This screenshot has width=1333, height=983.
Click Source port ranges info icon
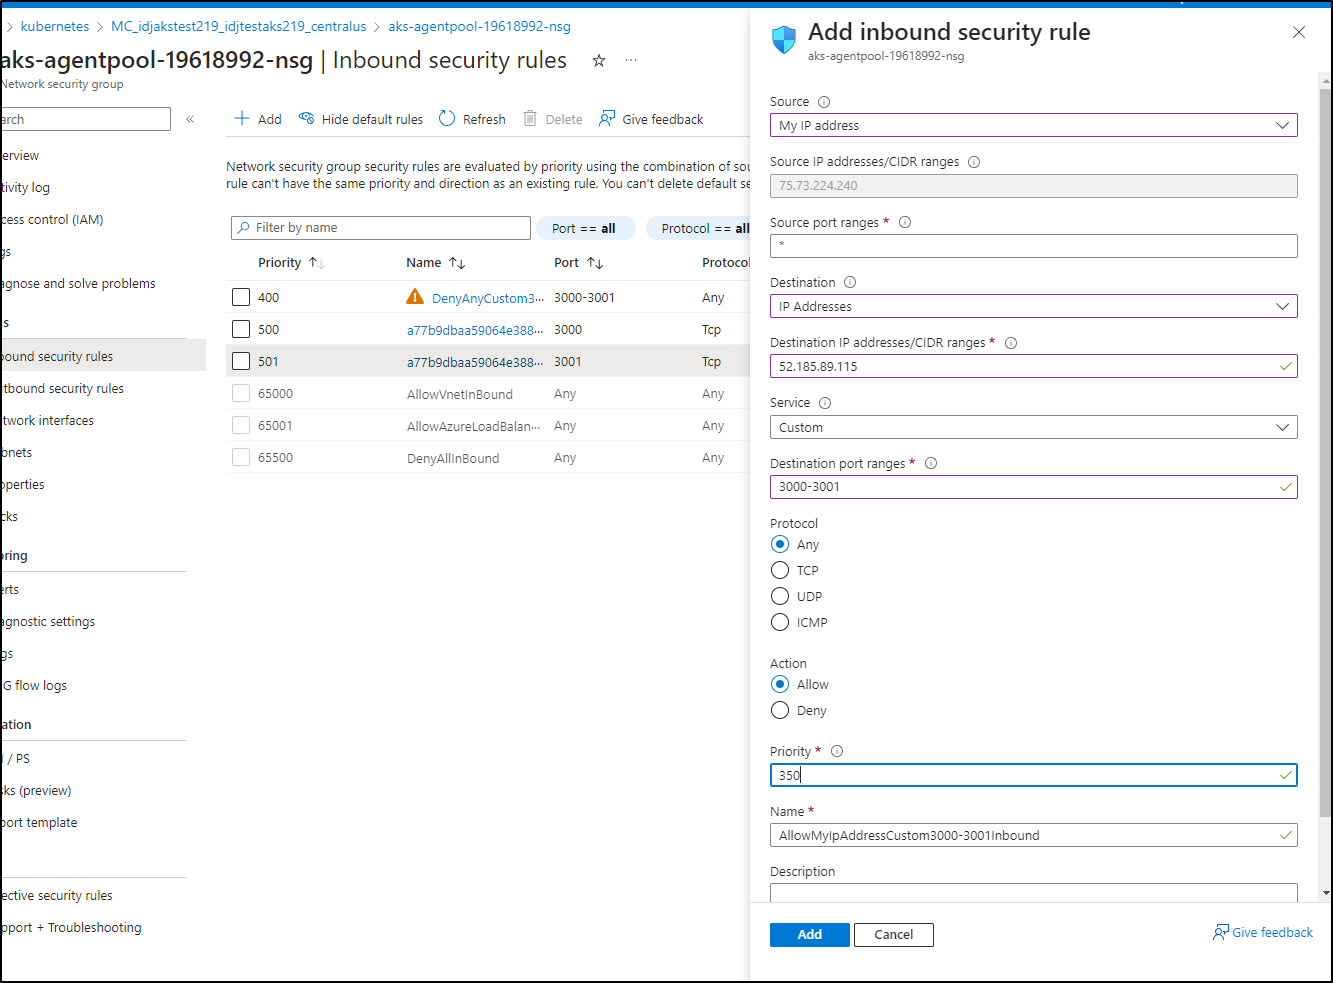[905, 223]
